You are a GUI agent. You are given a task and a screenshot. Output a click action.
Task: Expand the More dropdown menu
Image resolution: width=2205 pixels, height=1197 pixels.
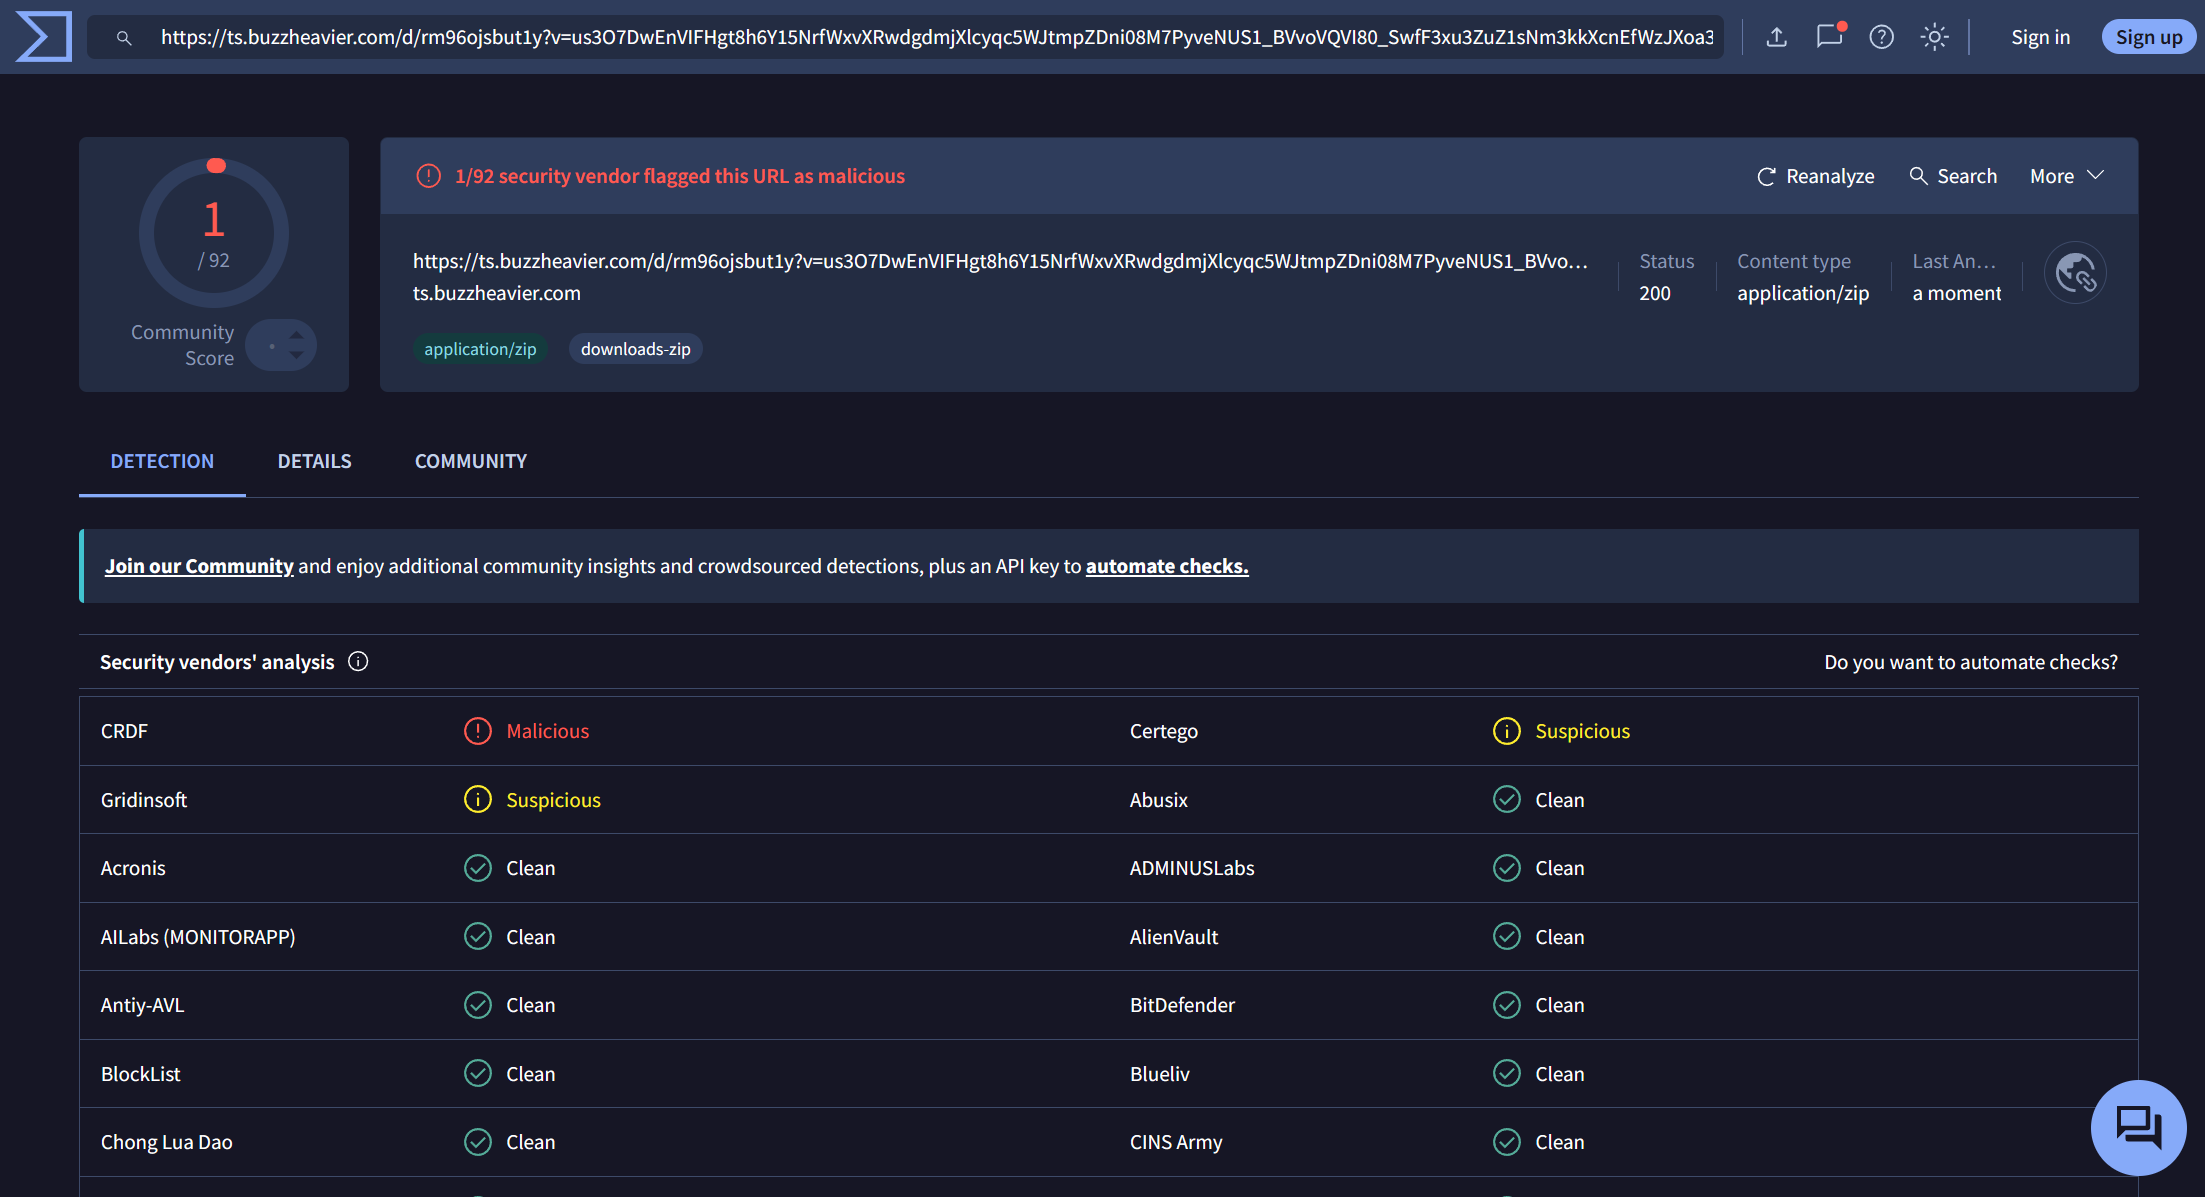click(x=2067, y=176)
